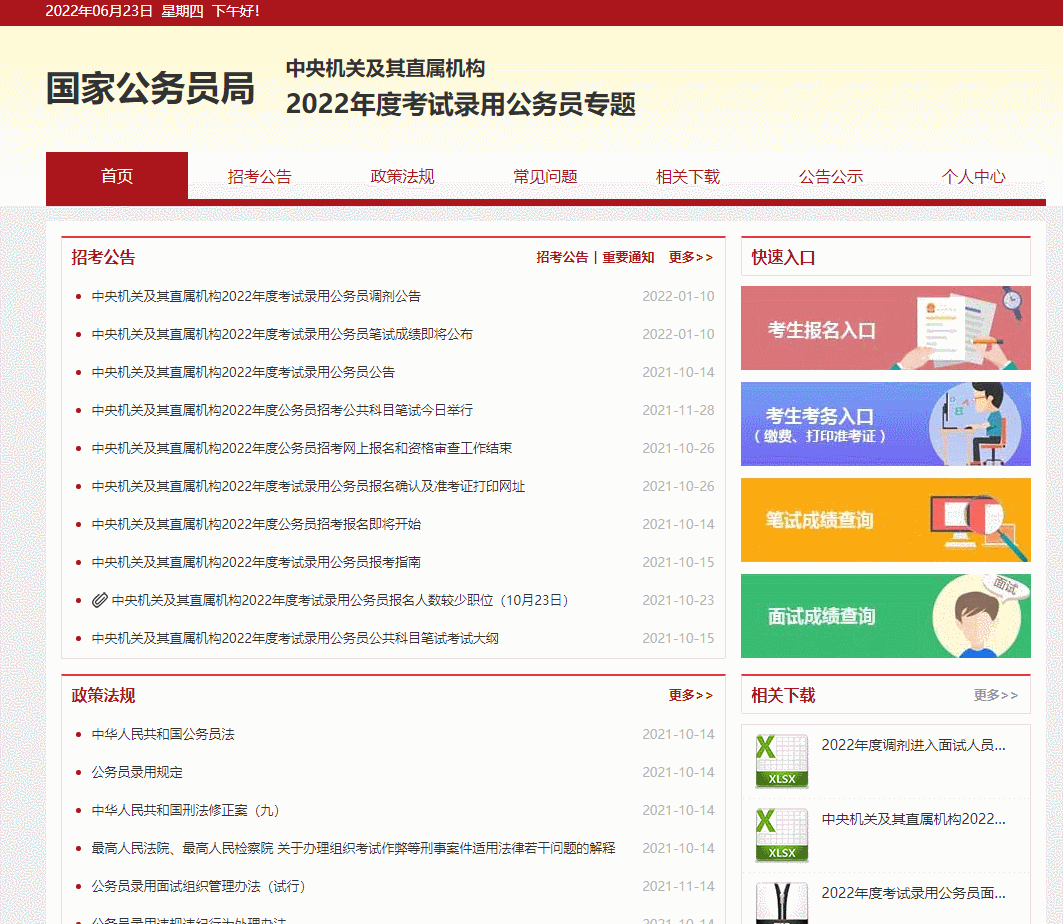Open 中华人民共和国刑法修正案（九）link
The width and height of the screenshot is (1063, 924).
click(x=186, y=810)
